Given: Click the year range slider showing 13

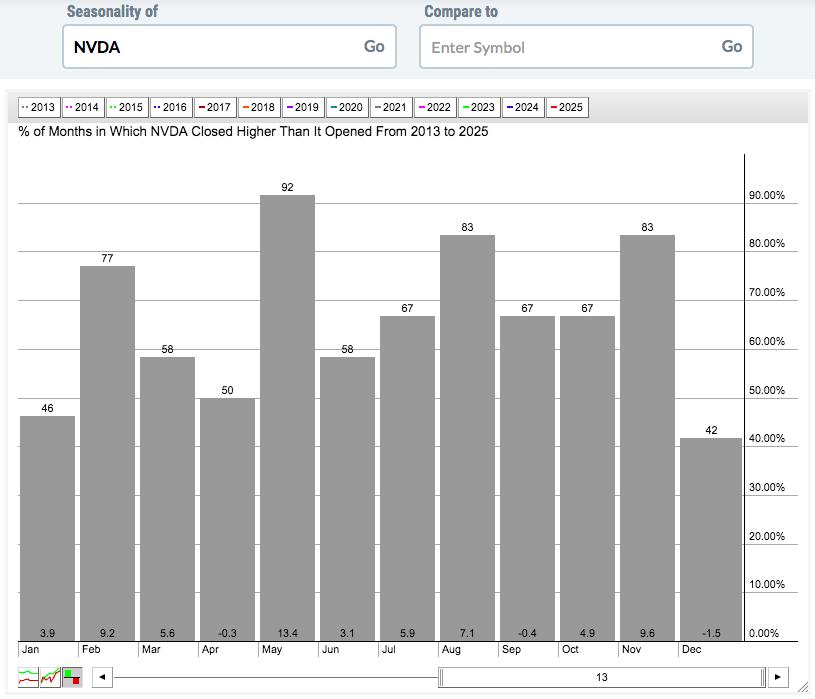Looking at the screenshot, I should coord(602,677).
